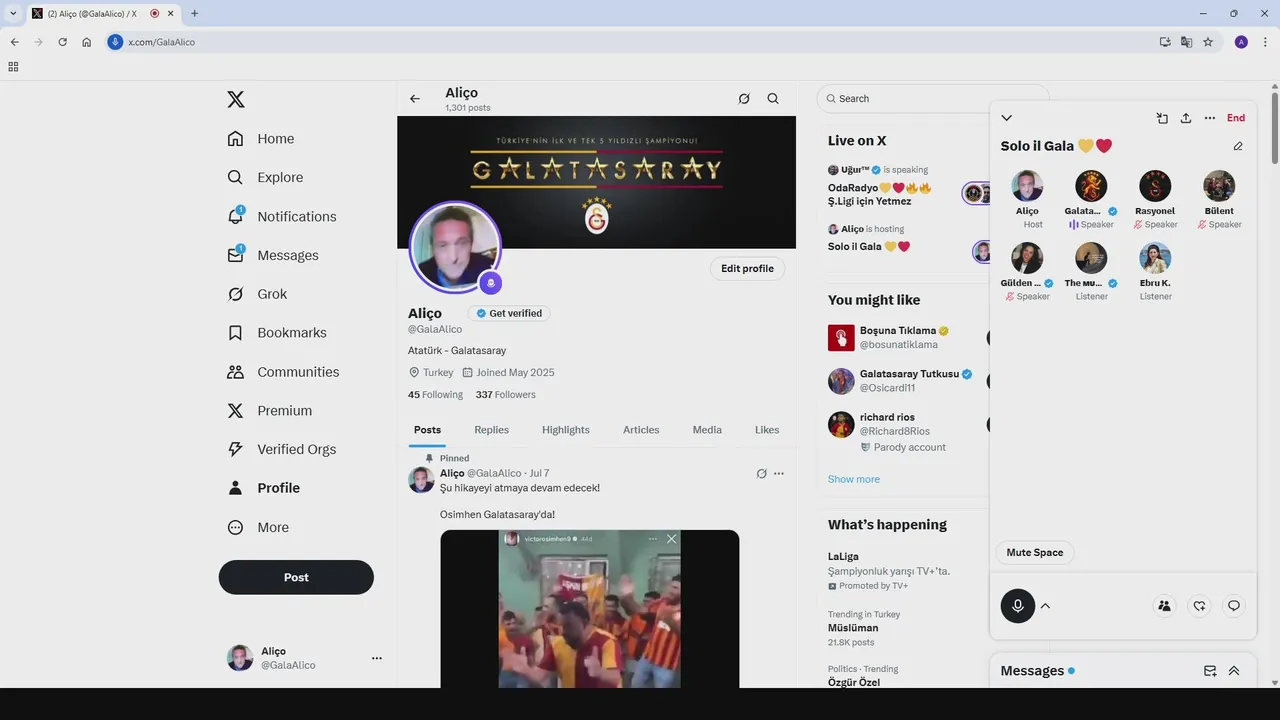Click the browser reload button
1280x720 pixels.
click(62, 42)
